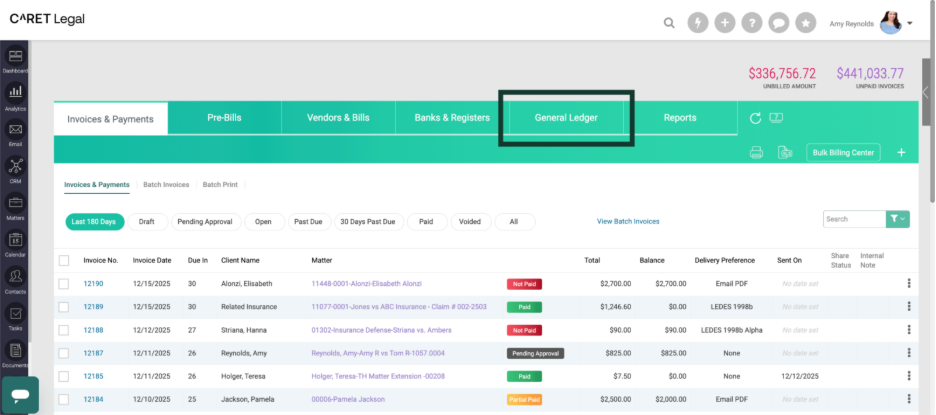Click Amy Reynolds profile avatar
The image size is (936, 415).
[x=891, y=23]
